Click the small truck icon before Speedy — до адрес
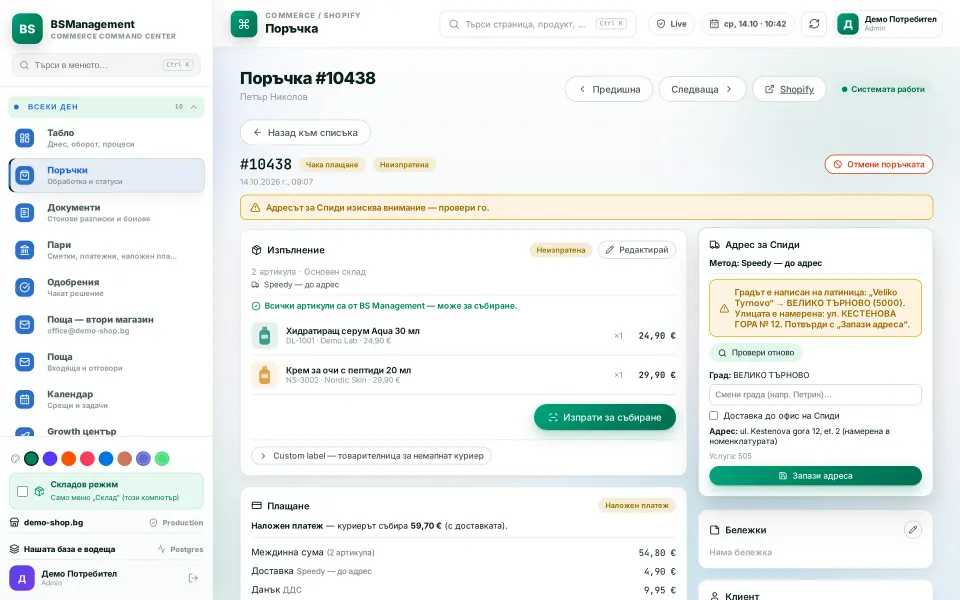The width and height of the screenshot is (960, 600). (255, 285)
